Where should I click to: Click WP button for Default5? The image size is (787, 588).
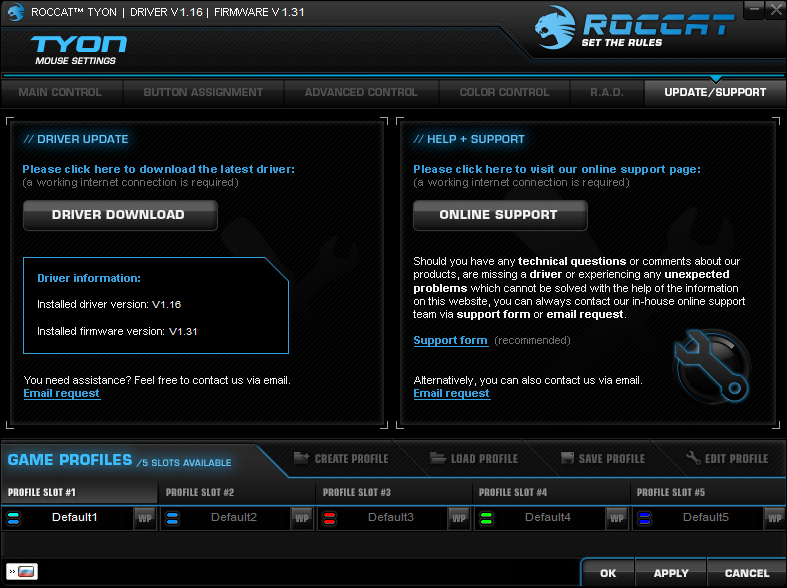774,518
